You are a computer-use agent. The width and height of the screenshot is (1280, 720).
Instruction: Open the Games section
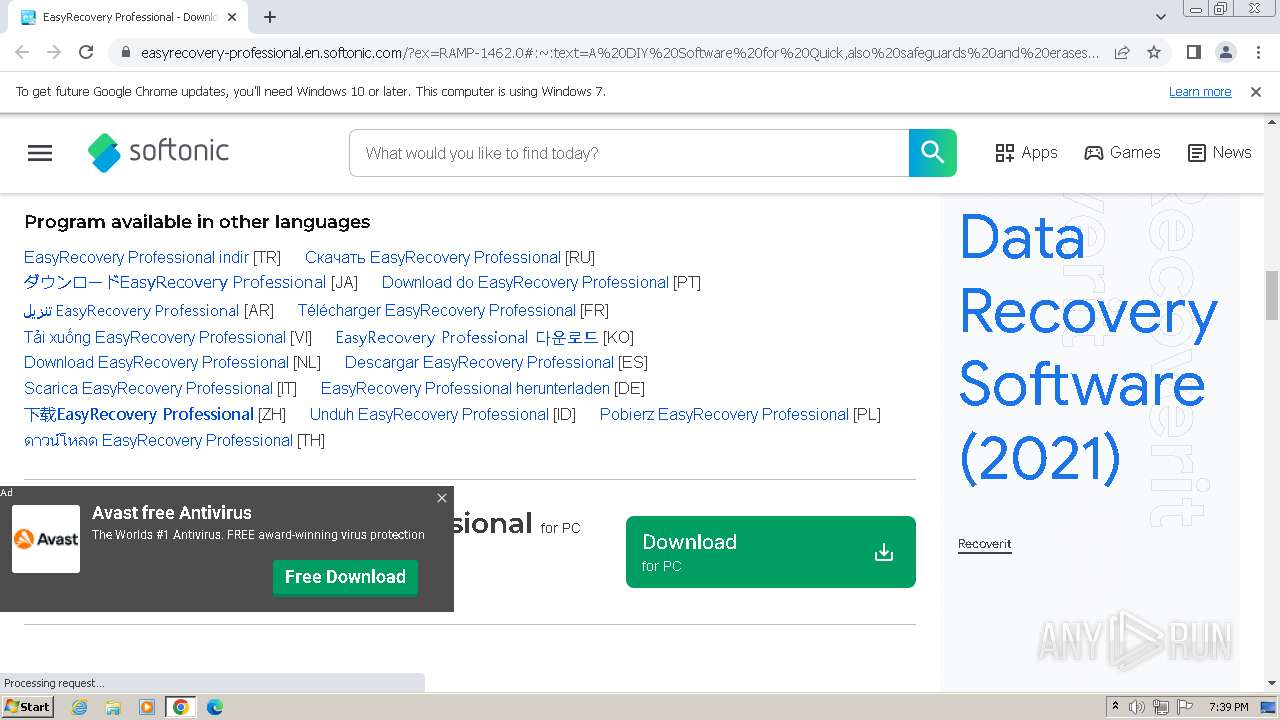coord(1122,153)
